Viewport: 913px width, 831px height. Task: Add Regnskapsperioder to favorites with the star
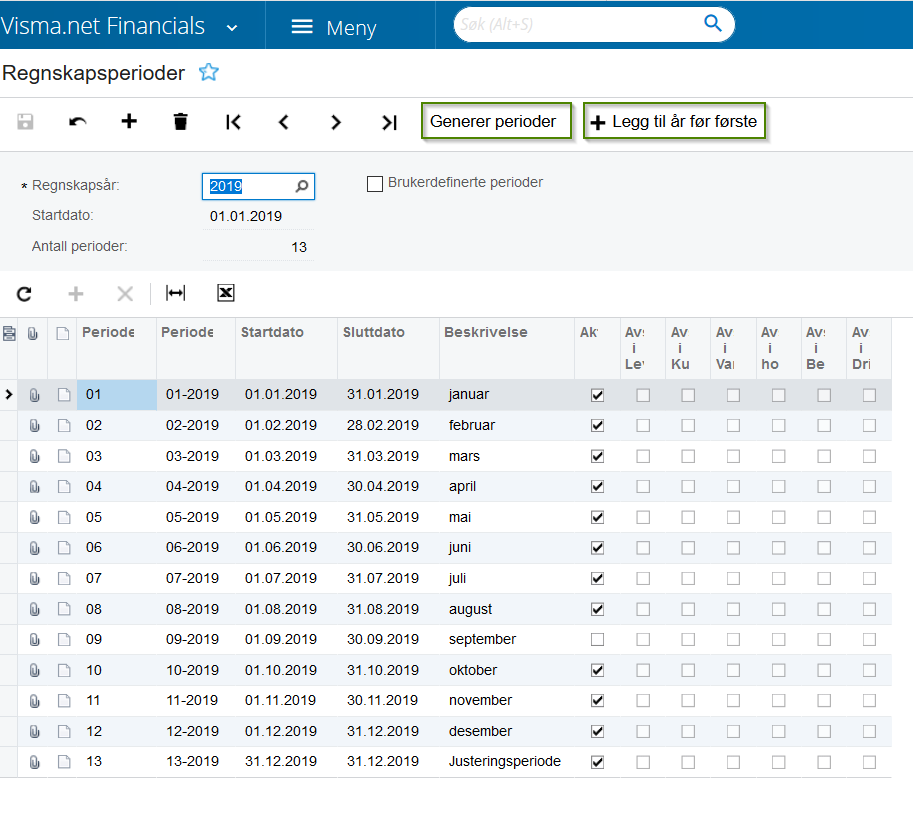coord(208,72)
